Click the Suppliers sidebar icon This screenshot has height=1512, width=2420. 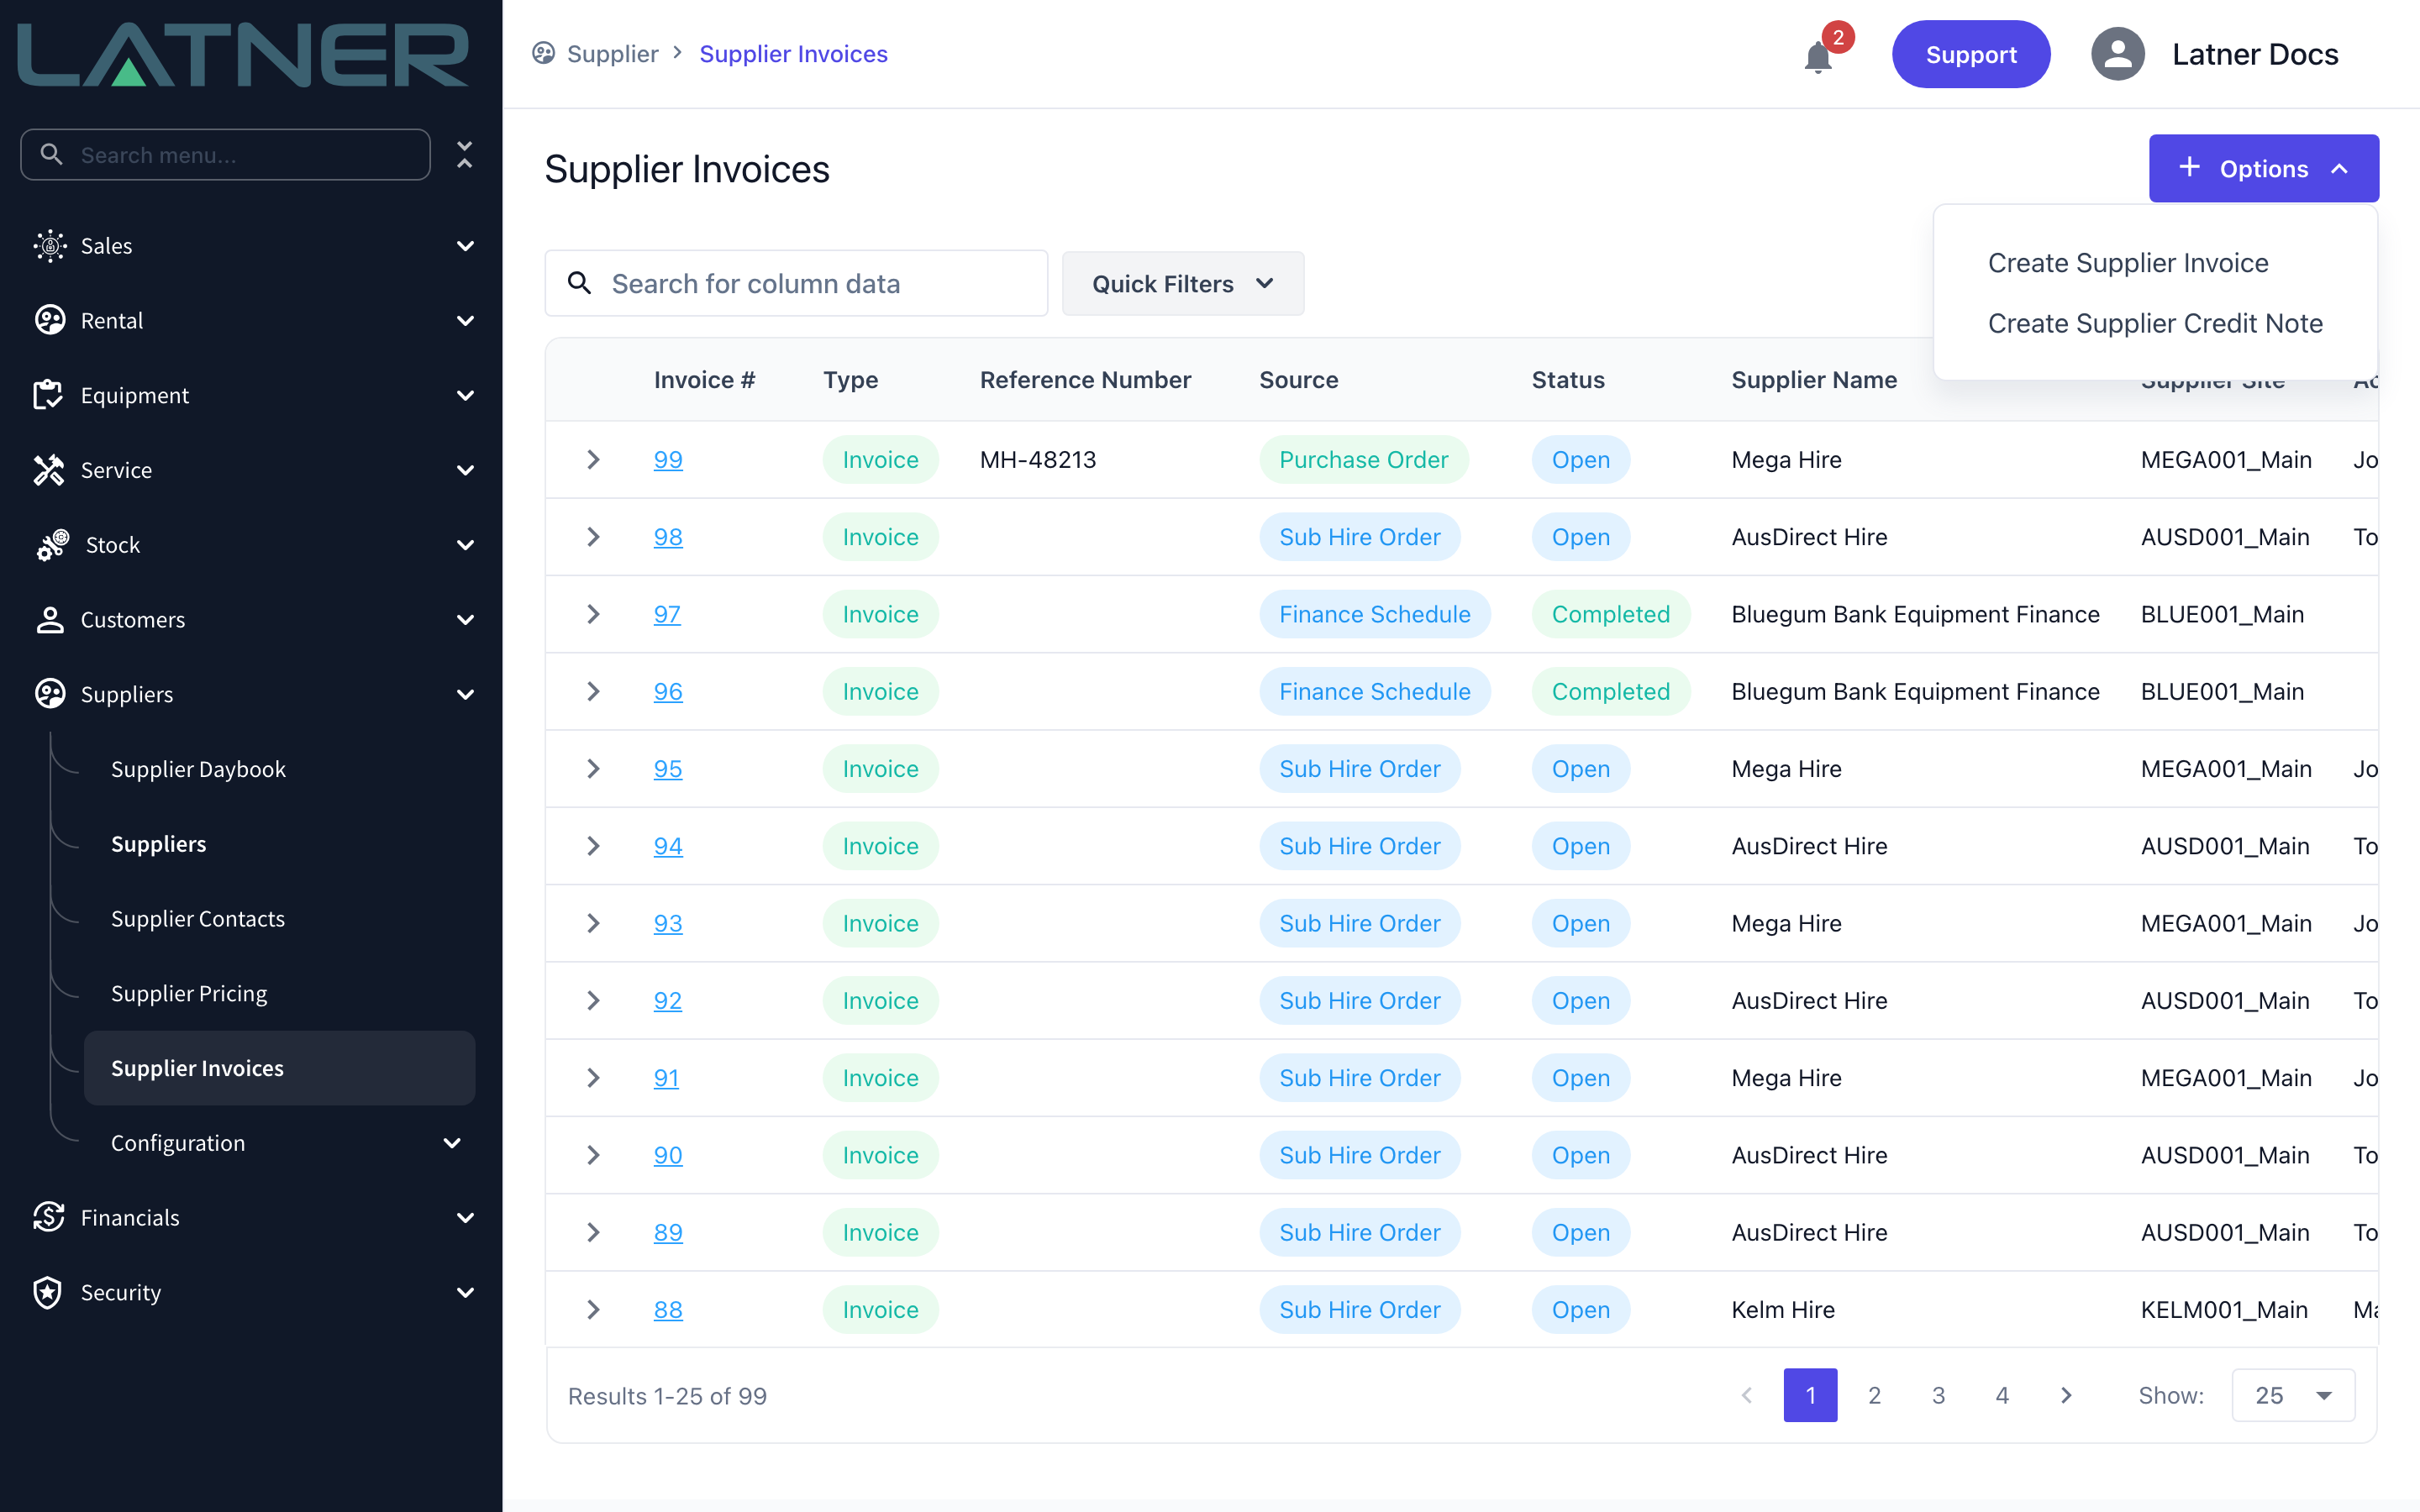pos(49,694)
